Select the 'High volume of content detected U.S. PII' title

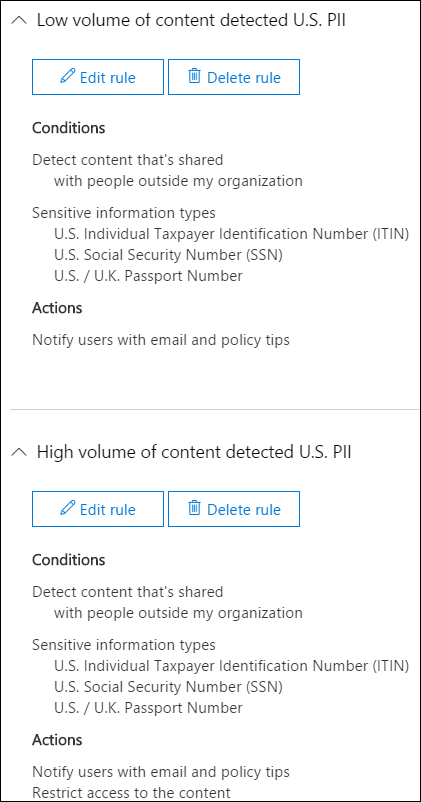(x=194, y=452)
